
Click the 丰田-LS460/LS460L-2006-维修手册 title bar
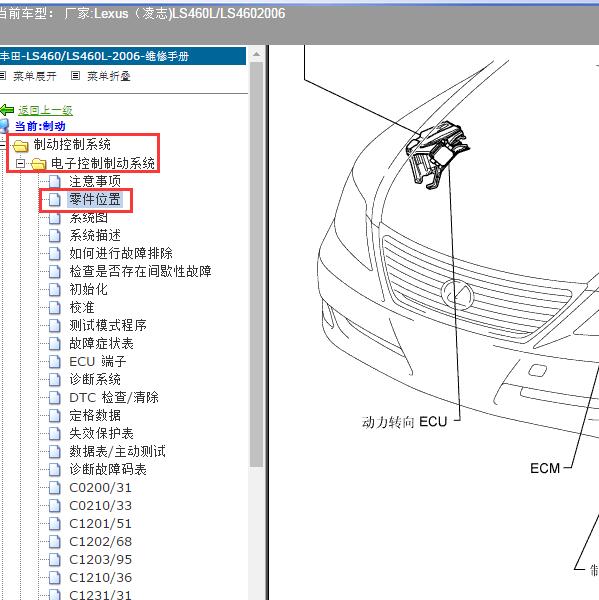click(123, 56)
